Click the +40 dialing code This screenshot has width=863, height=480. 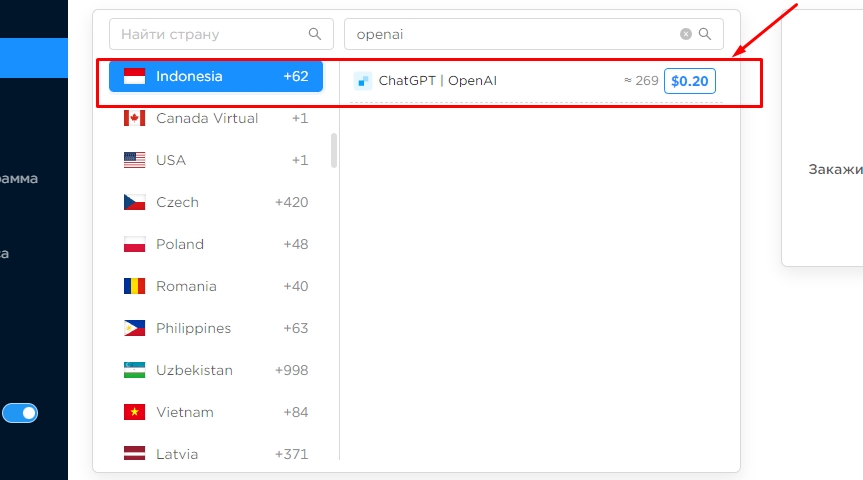point(296,286)
